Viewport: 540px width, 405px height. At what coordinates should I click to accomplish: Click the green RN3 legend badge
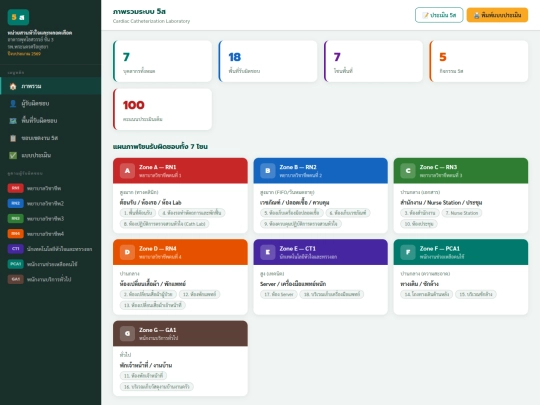15,218
